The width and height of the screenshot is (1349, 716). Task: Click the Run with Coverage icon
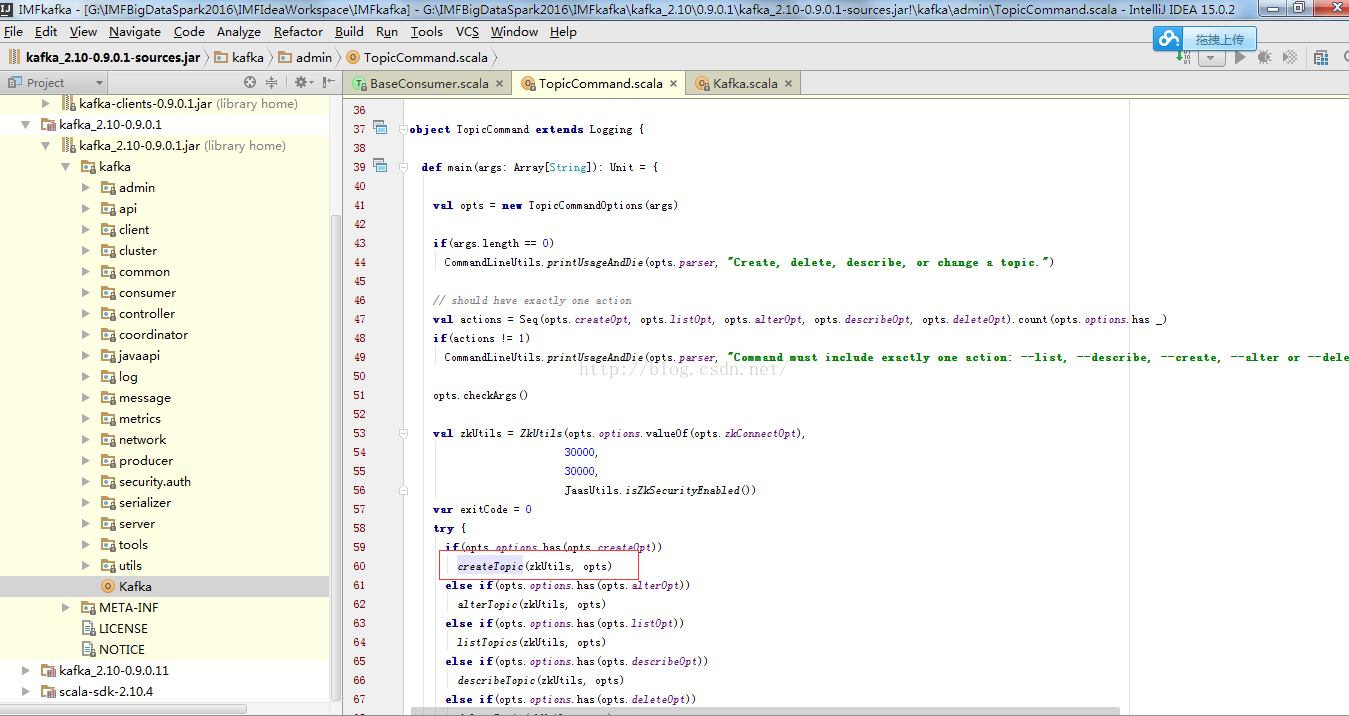click(1291, 57)
